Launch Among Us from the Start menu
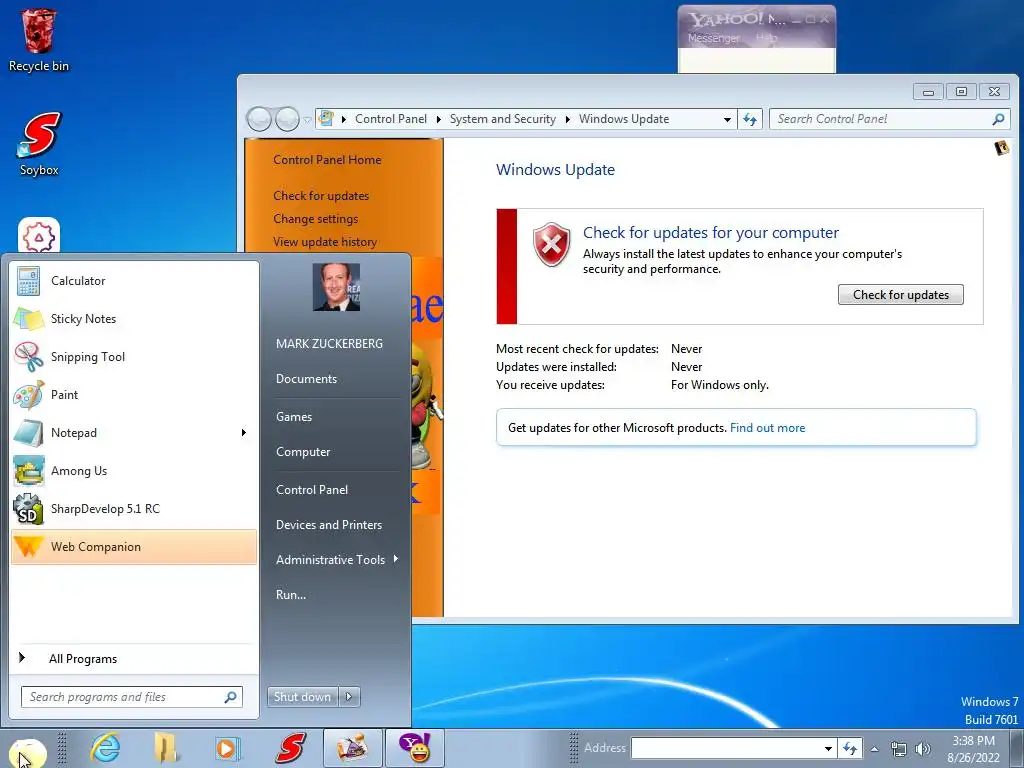This screenshot has height=768, width=1024. pyautogui.click(x=134, y=471)
